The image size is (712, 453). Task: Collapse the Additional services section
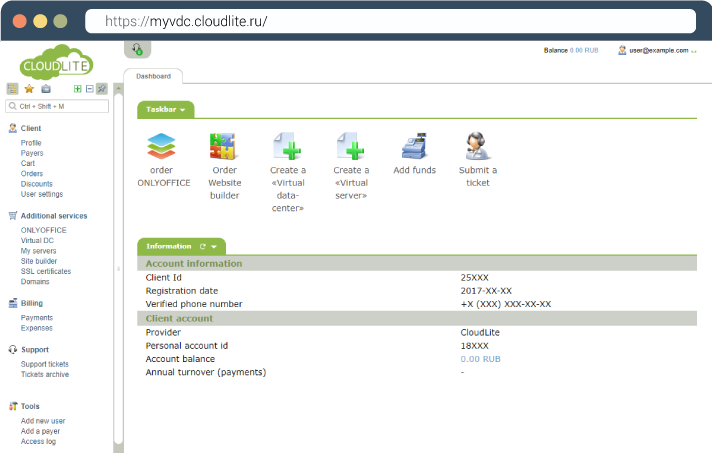point(54,216)
